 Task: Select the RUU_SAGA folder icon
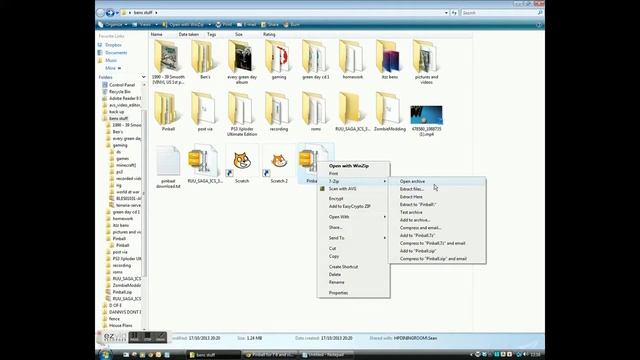tap(352, 109)
